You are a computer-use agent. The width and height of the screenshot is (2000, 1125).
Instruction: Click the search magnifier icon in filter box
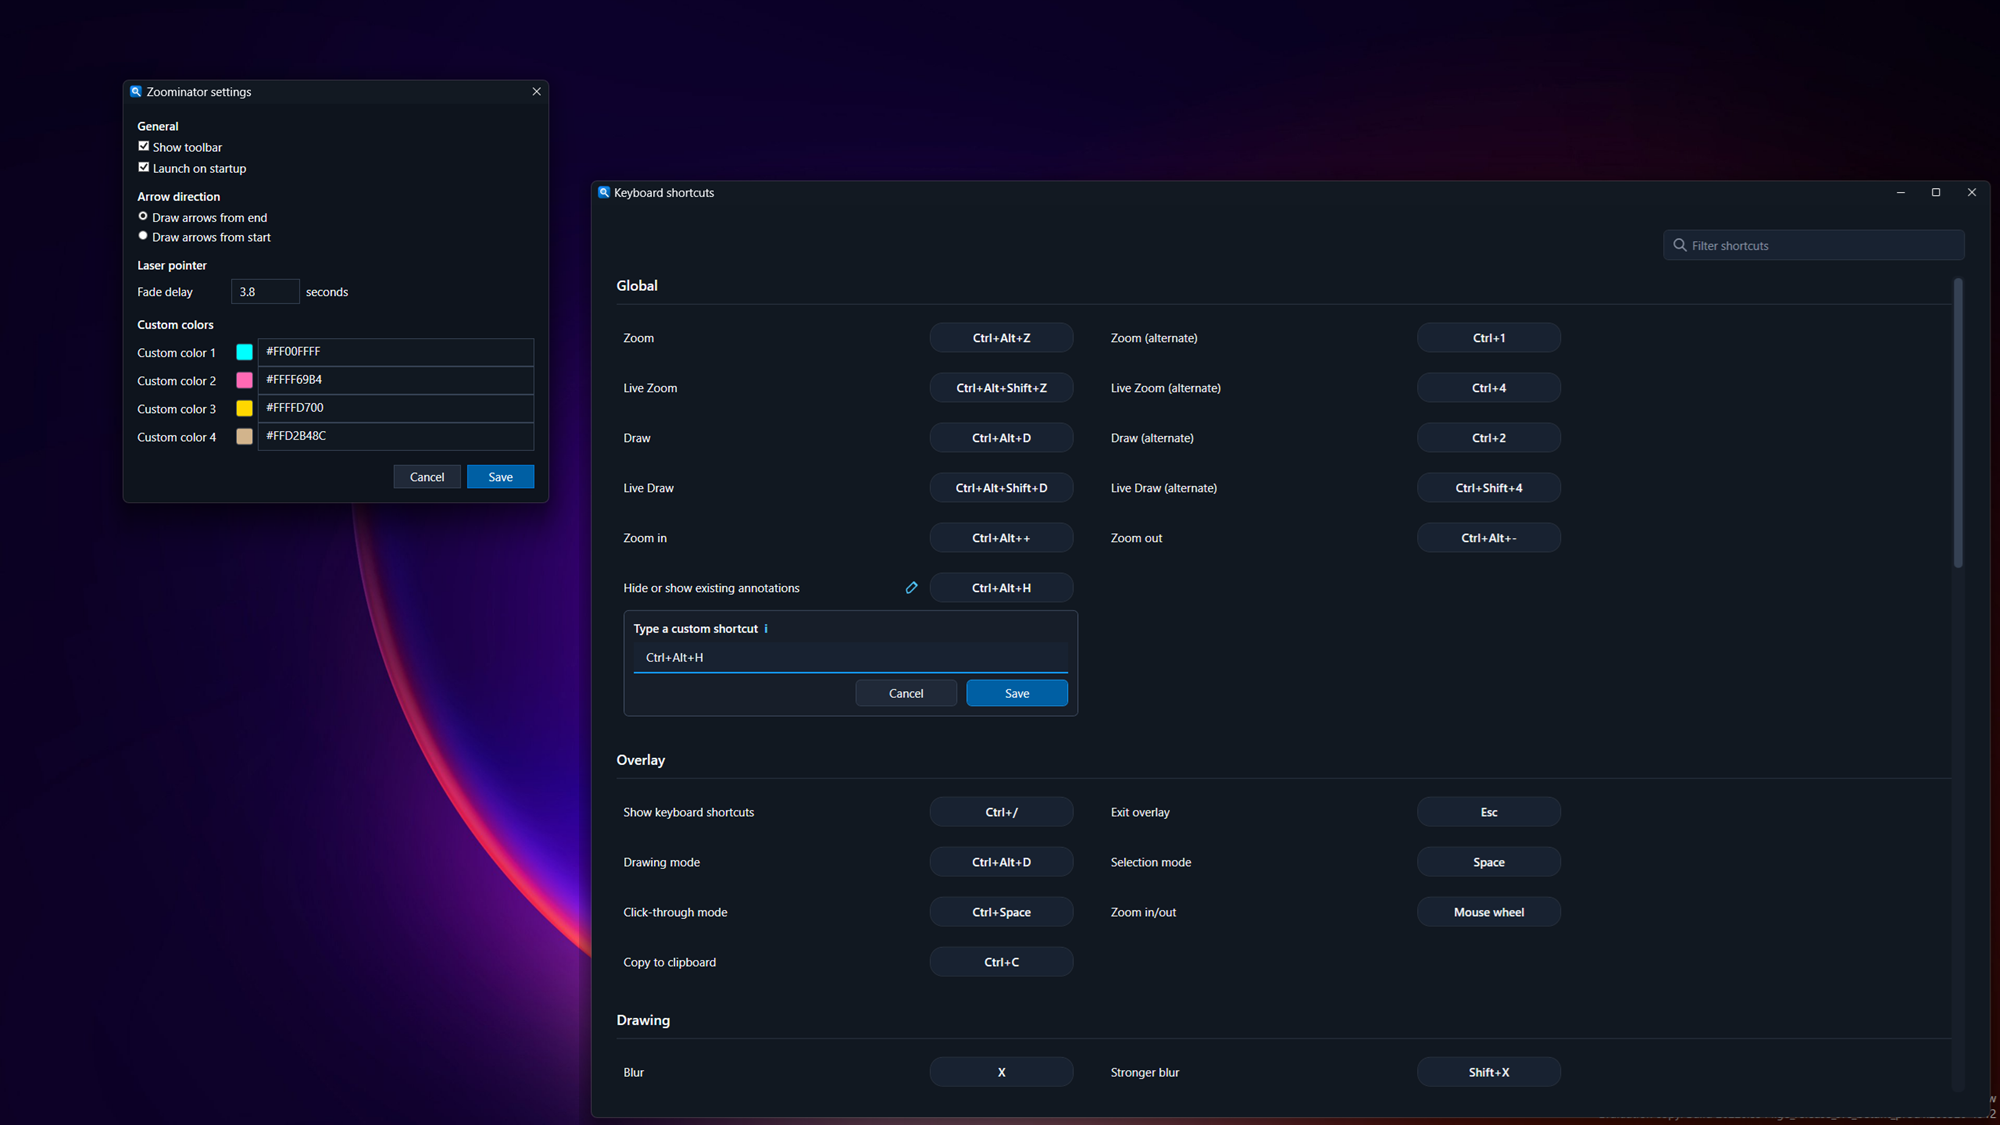point(1680,245)
